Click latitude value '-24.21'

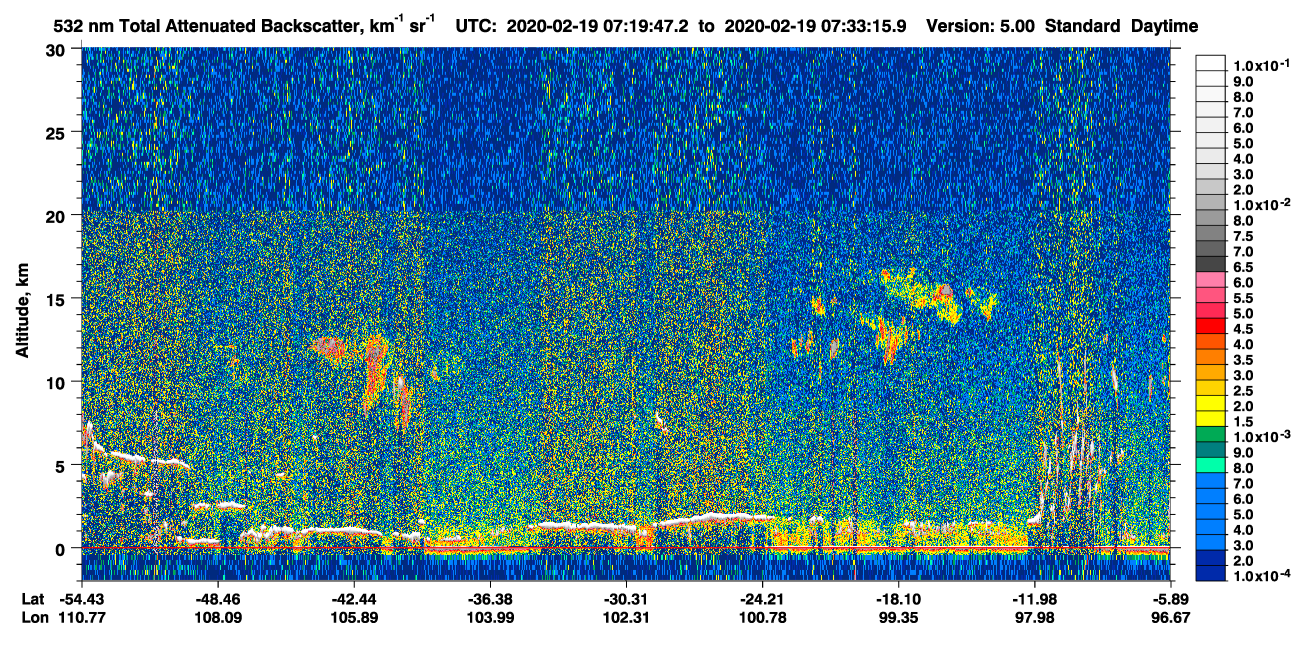763,599
